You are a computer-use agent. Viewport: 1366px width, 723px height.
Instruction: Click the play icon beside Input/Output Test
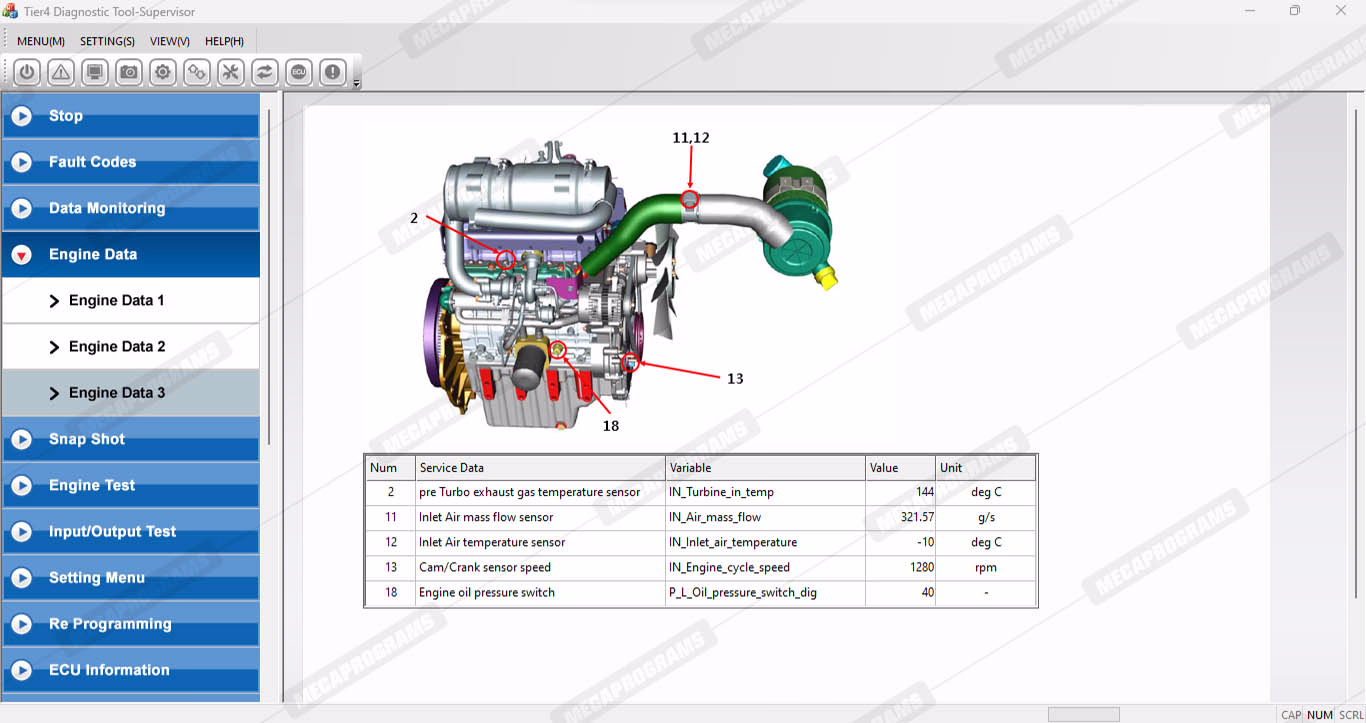(21, 532)
